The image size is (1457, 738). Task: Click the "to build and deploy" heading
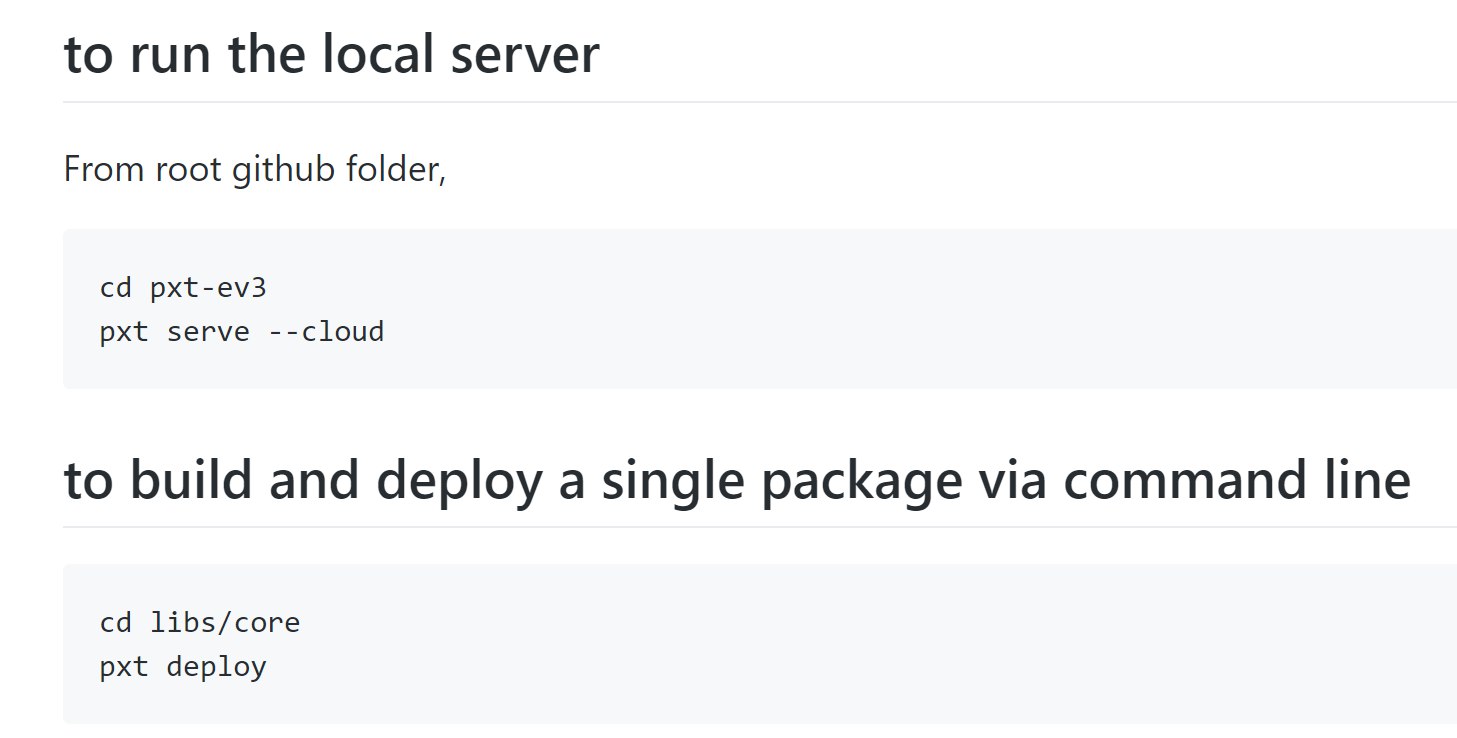(x=737, y=481)
